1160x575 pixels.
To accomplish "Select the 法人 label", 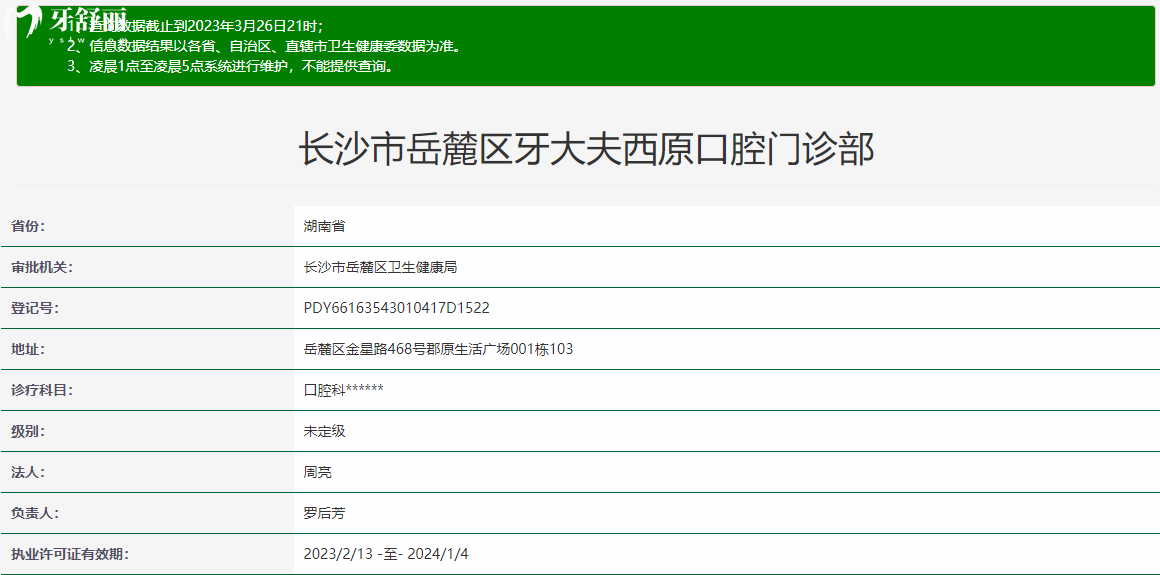I will coord(28,471).
